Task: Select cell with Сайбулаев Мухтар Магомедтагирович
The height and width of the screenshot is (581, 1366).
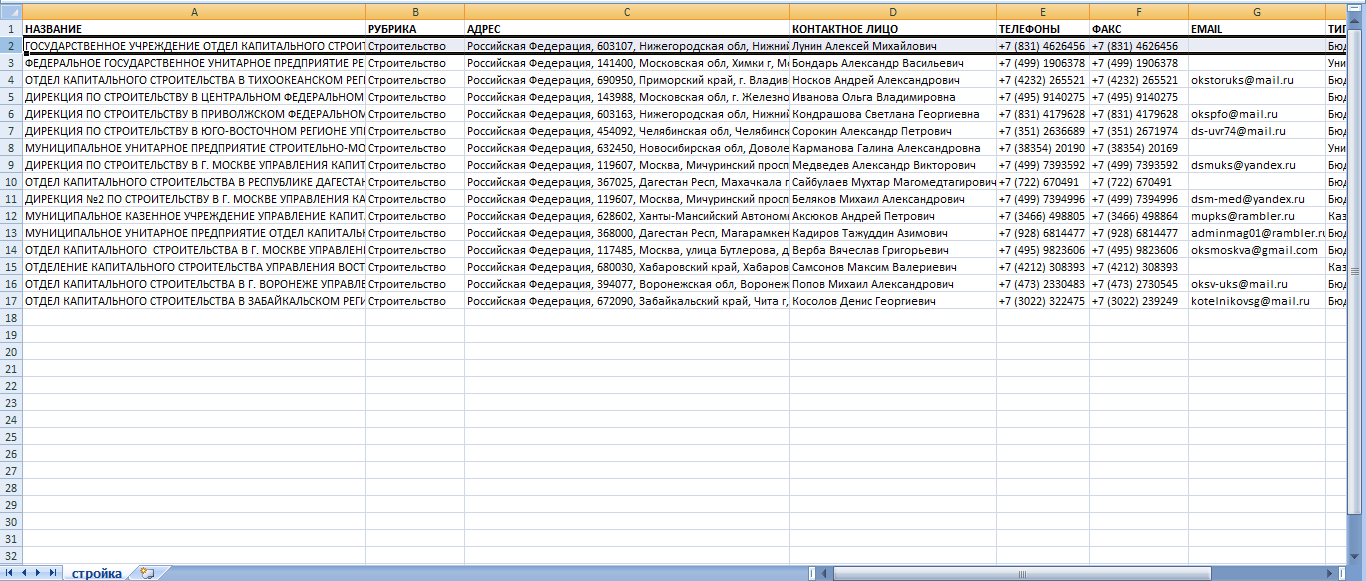Action: tap(893, 182)
